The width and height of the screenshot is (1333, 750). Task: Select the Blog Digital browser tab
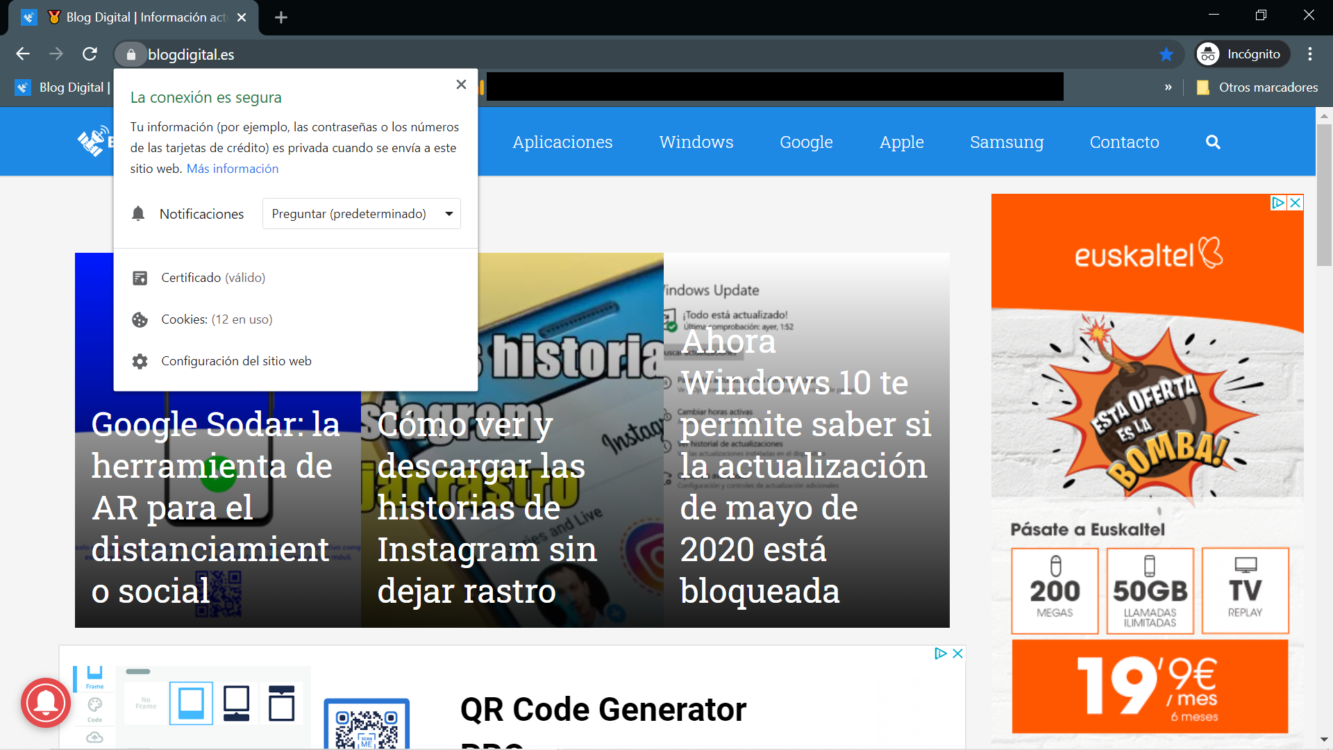pyautogui.click(x=135, y=17)
